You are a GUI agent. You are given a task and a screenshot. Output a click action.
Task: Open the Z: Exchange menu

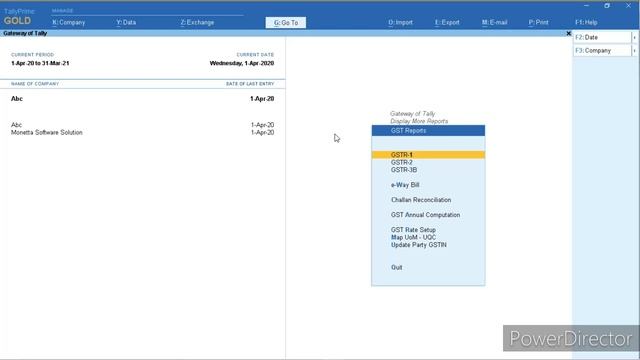pyautogui.click(x=197, y=22)
